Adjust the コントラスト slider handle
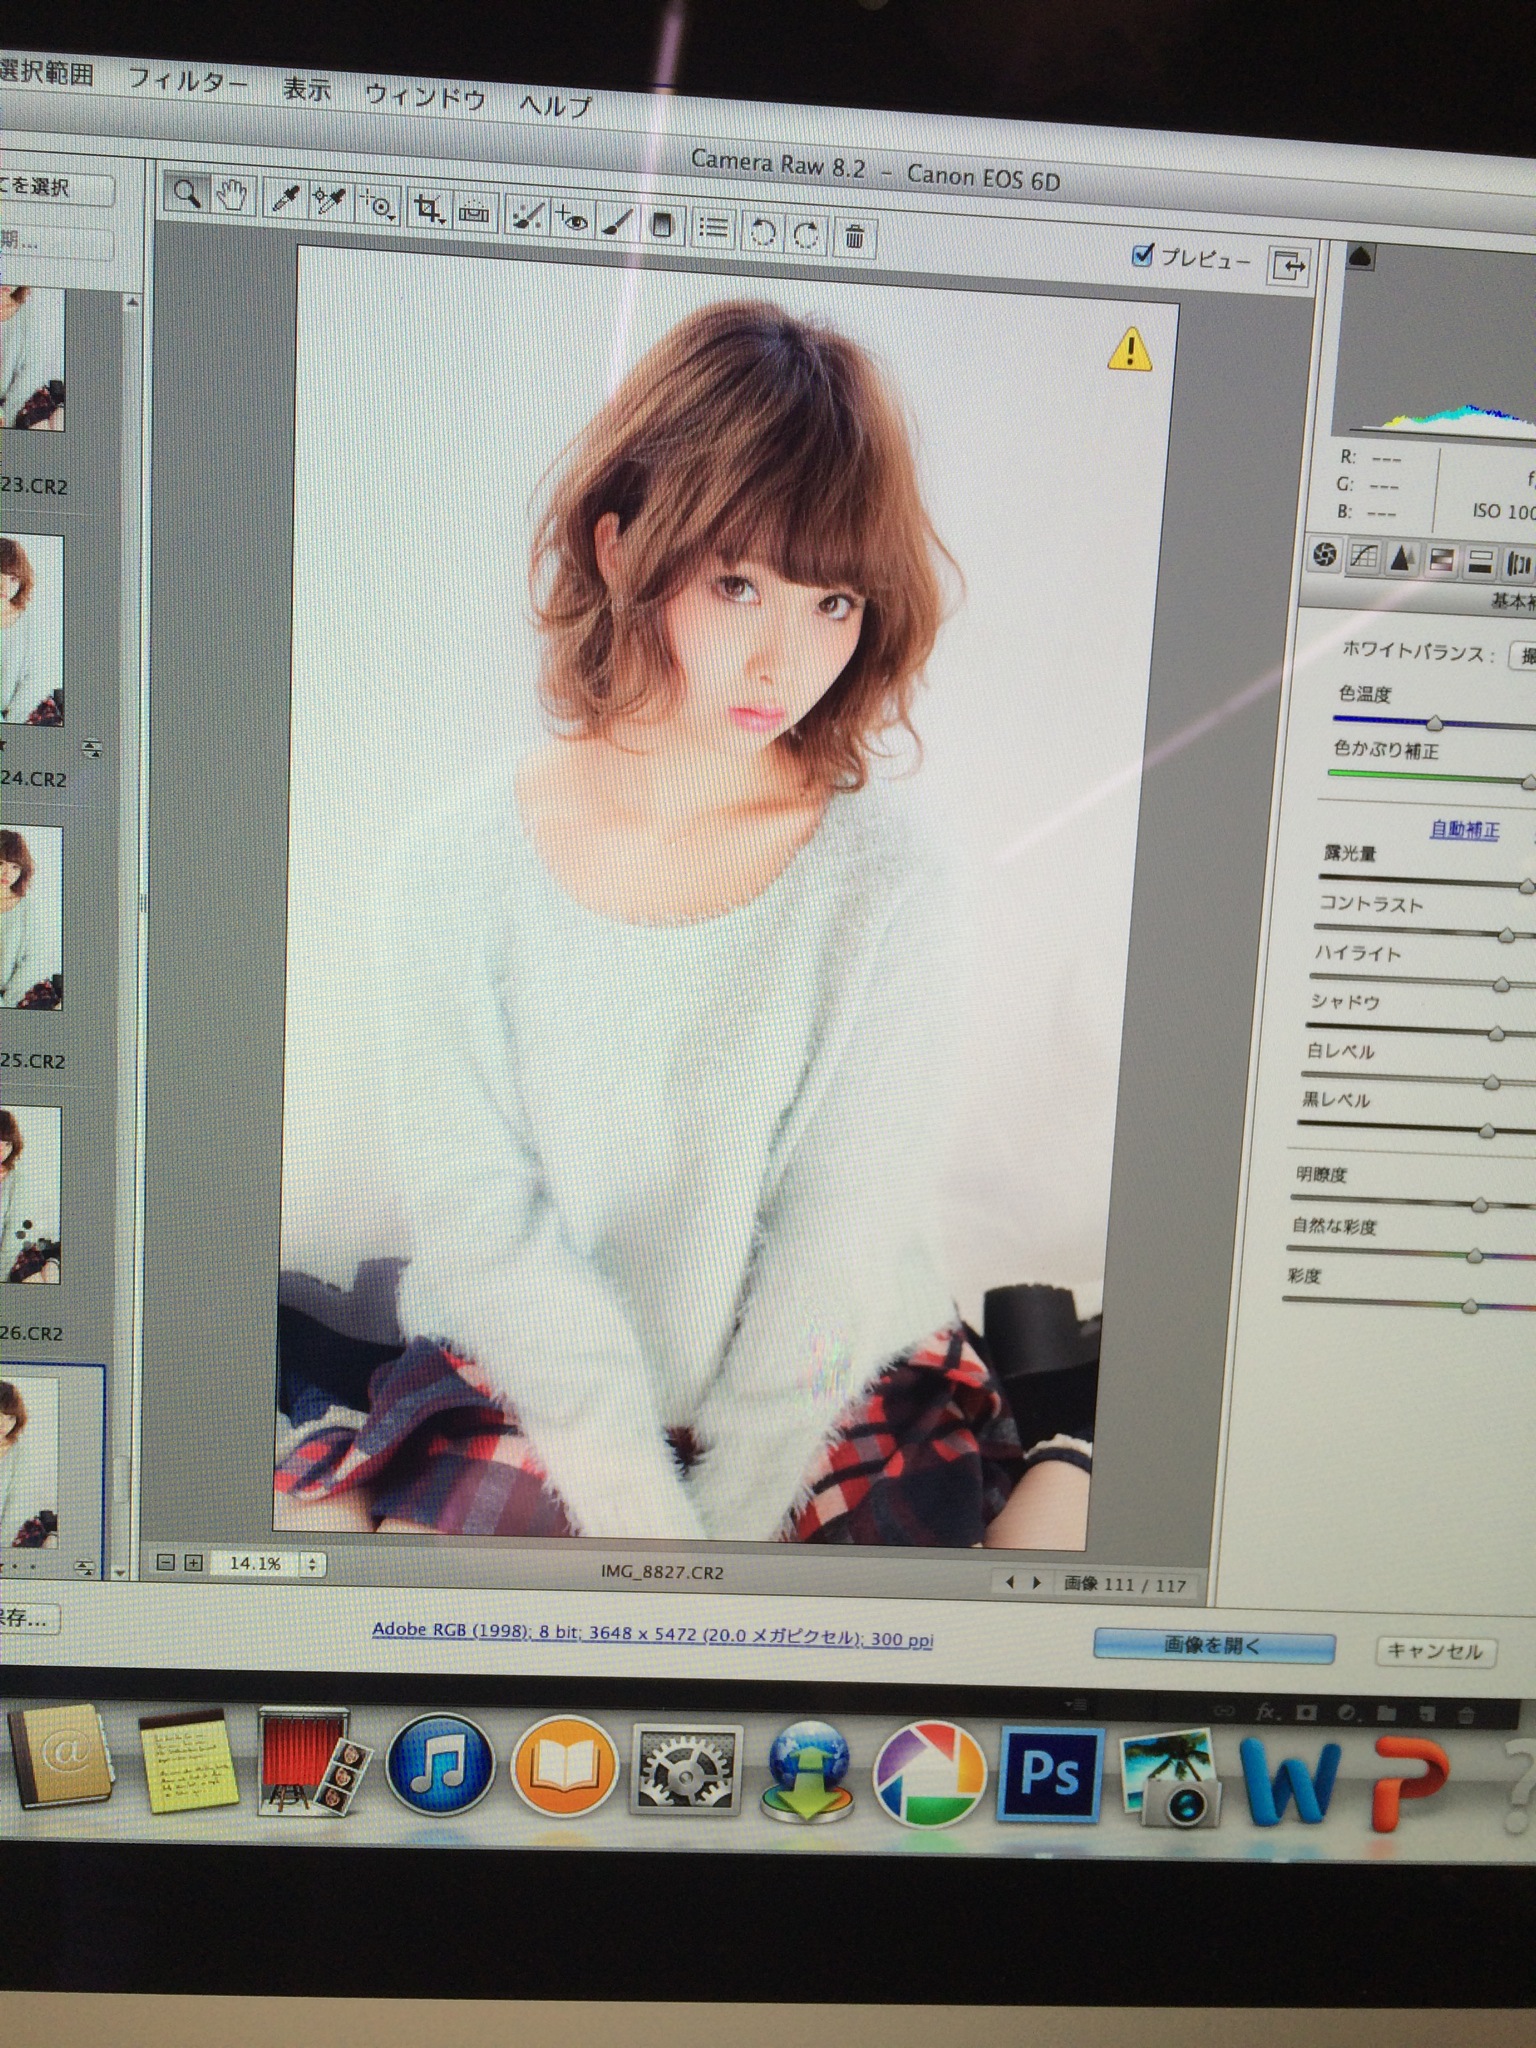This screenshot has width=1536, height=2048. [x=1505, y=935]
